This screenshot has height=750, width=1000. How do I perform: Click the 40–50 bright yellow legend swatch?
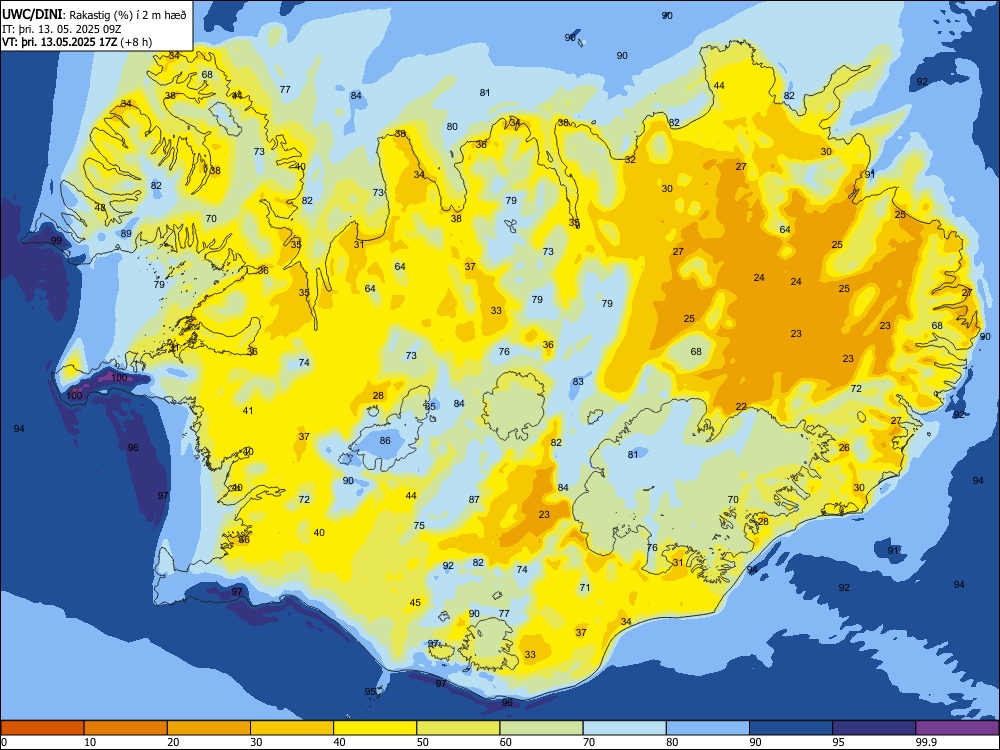[375, 728]
